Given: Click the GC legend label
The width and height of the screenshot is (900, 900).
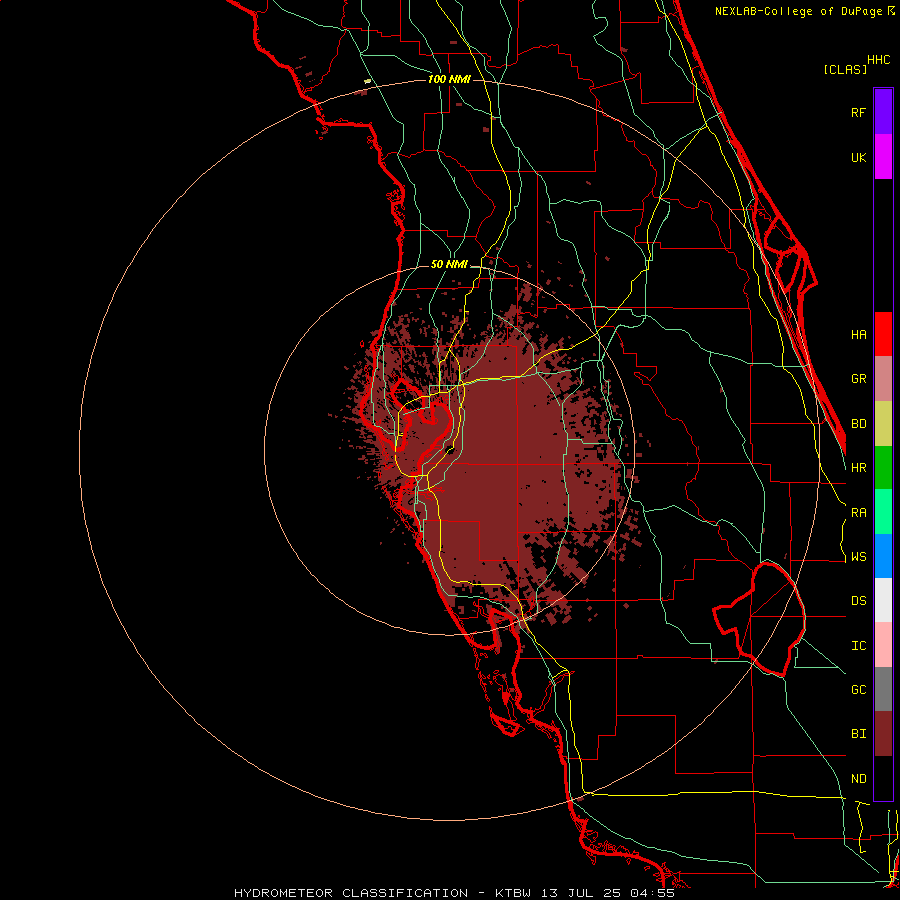Looking at the screenshot, I should click(x=858, y=690).
